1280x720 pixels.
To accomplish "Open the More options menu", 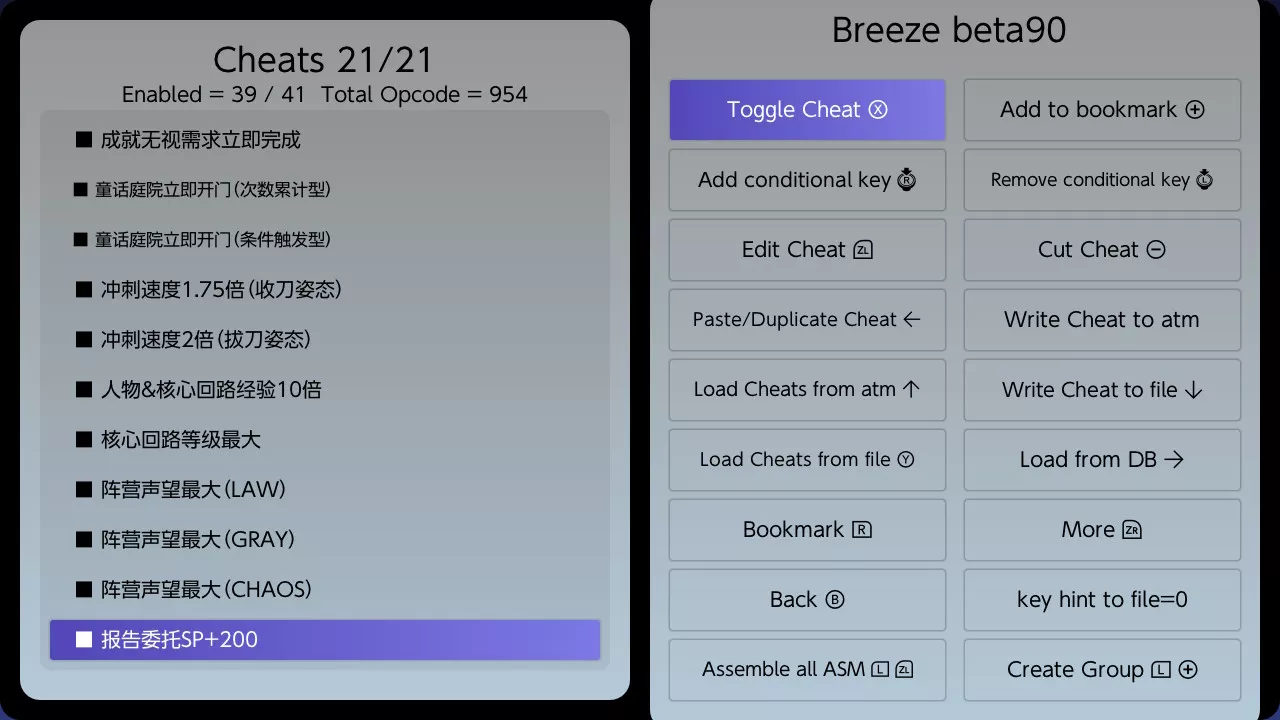I will pos(1102,530).
